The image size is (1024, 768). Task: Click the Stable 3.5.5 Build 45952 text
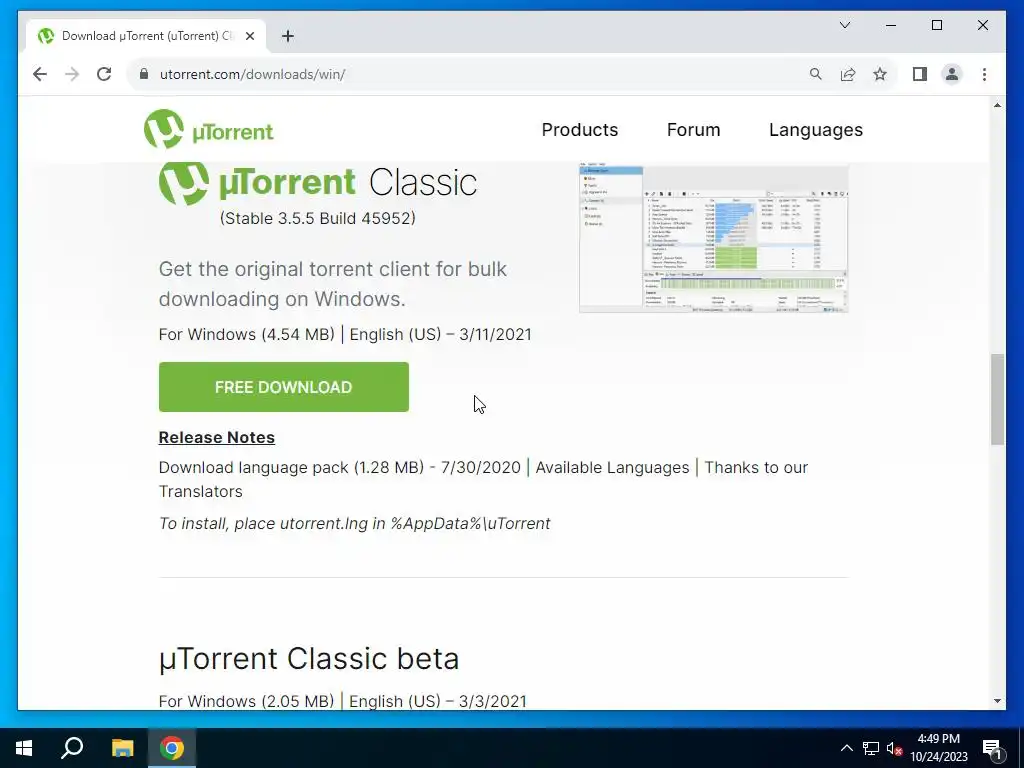[x=317, y=218]
